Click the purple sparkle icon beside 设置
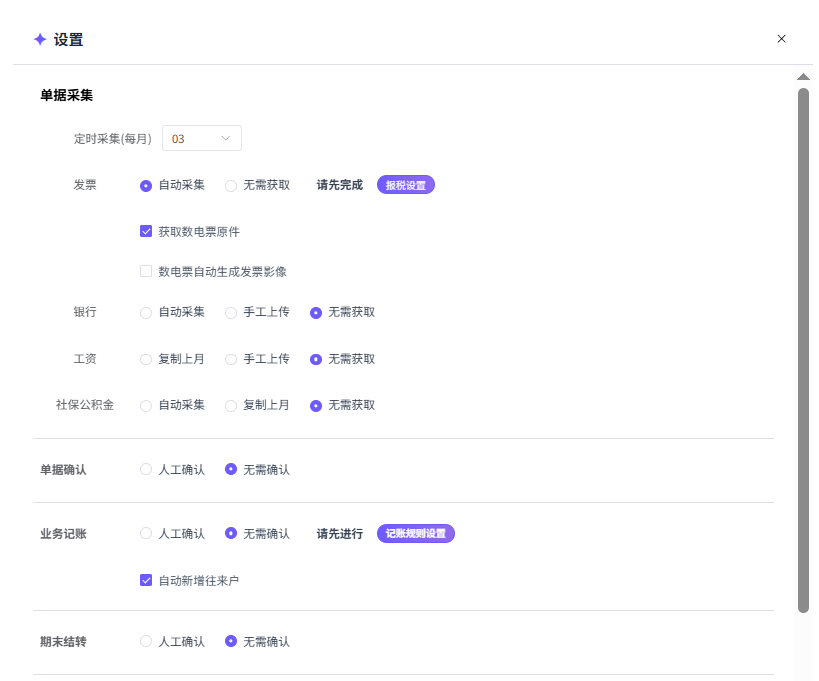Screen dimensions: 819x681 point(40,39)
